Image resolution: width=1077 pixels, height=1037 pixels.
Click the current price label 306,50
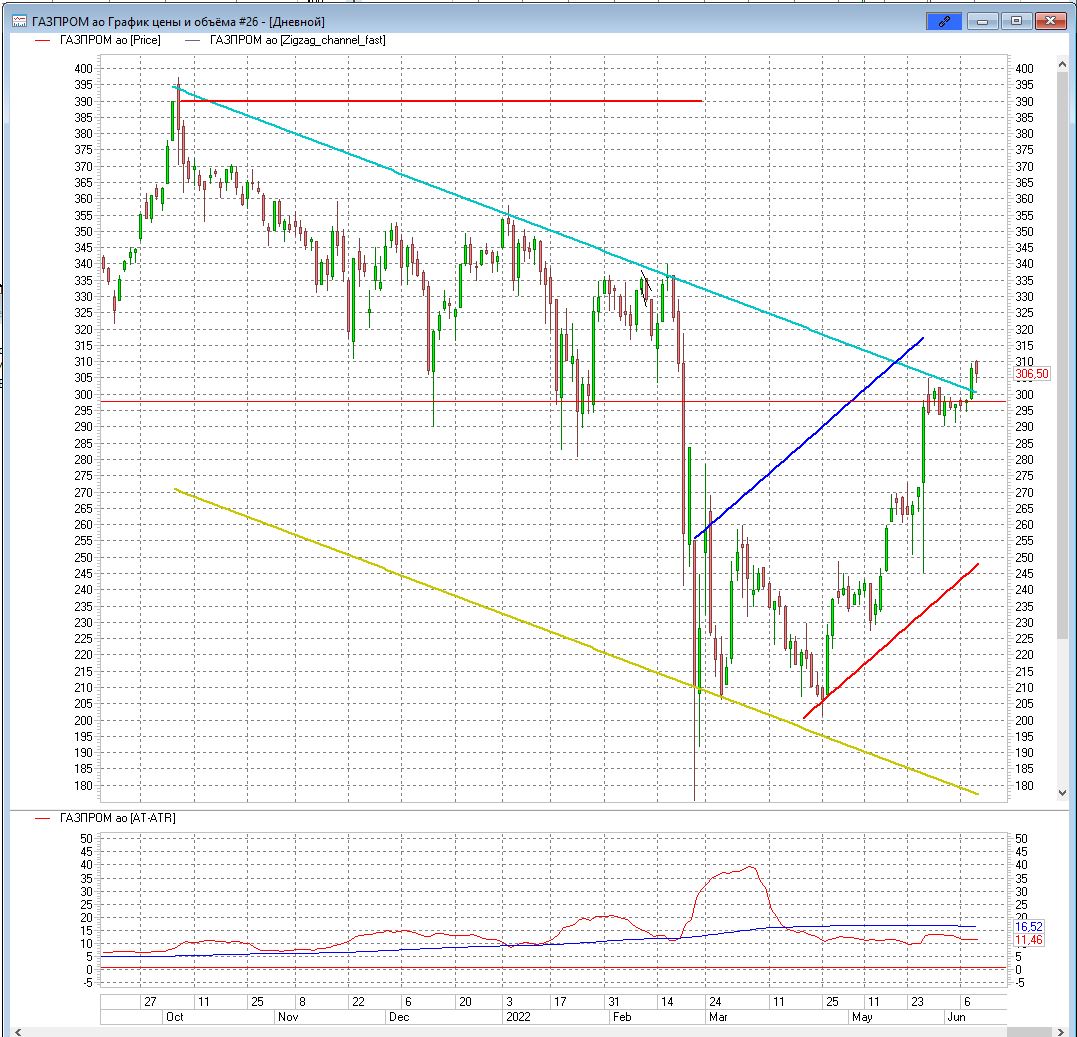click(x=1030, y=374)
